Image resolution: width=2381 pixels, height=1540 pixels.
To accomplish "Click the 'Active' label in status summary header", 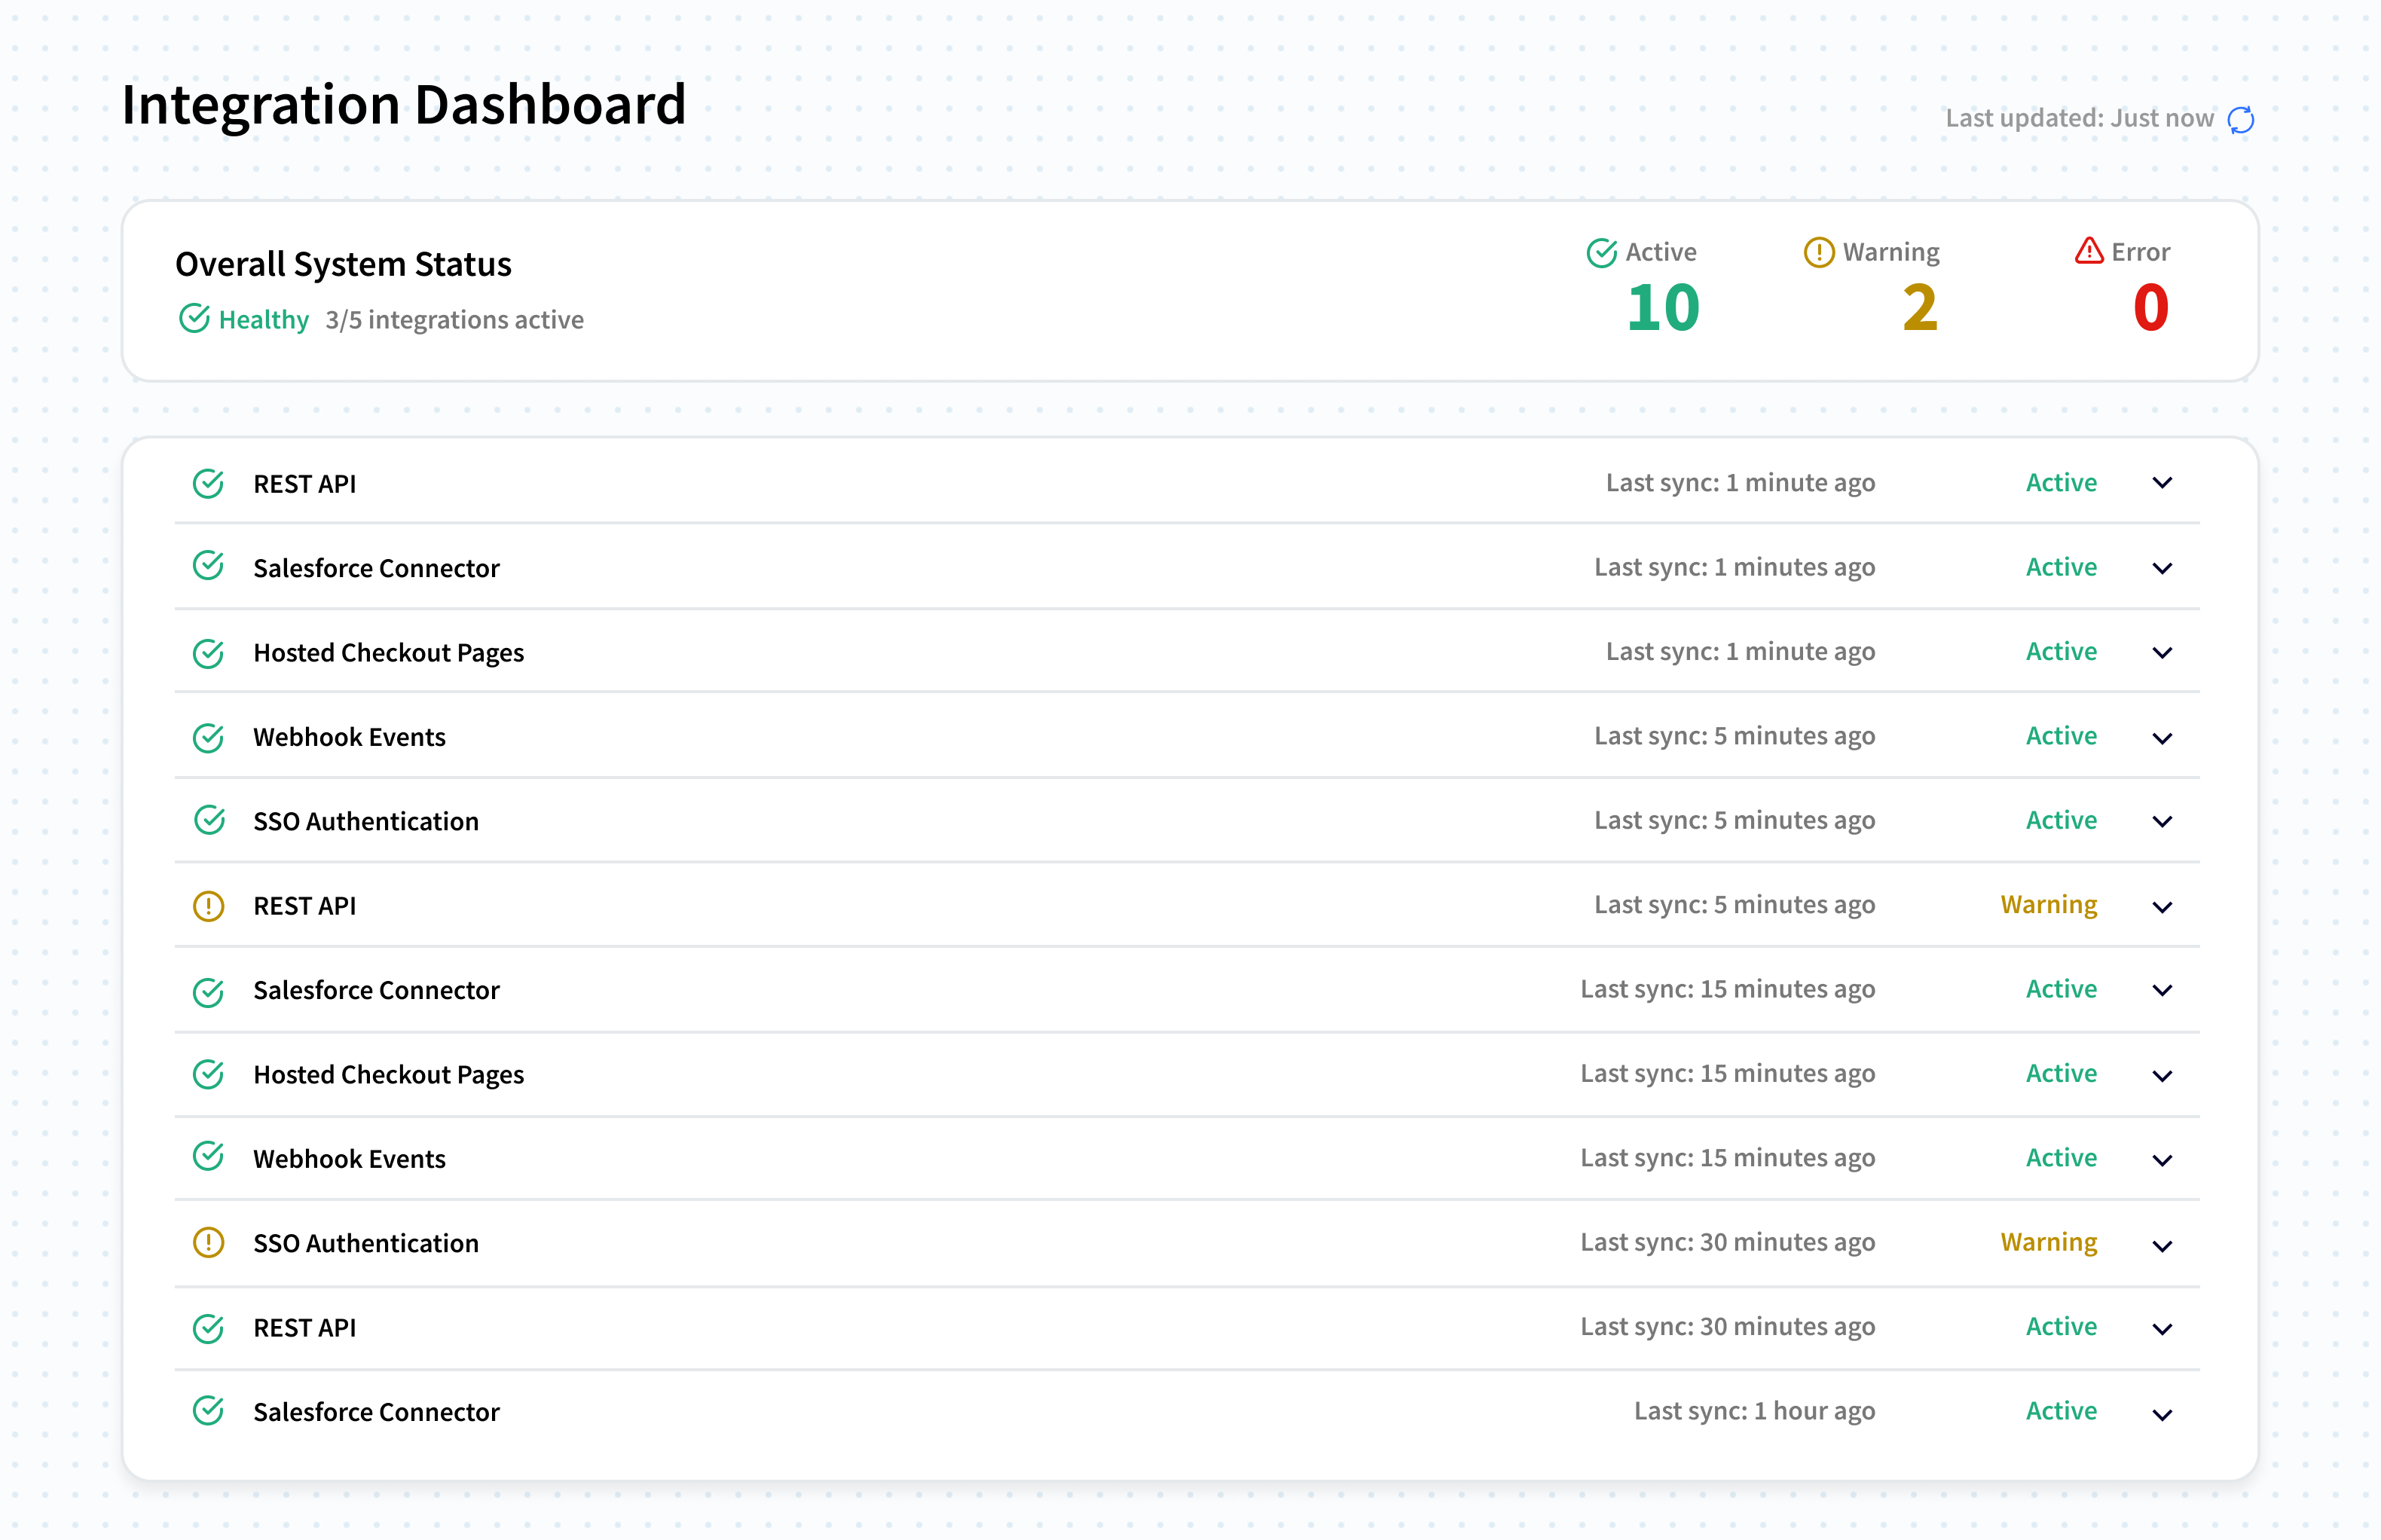I will tap(1661, 252).
